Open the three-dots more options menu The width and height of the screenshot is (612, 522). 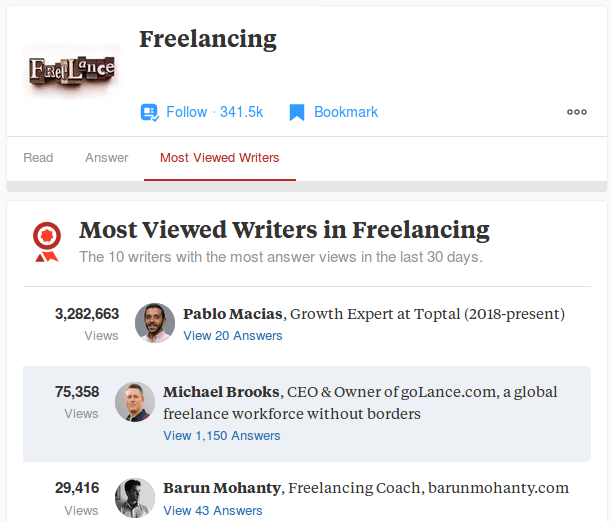tap(577, 112)
